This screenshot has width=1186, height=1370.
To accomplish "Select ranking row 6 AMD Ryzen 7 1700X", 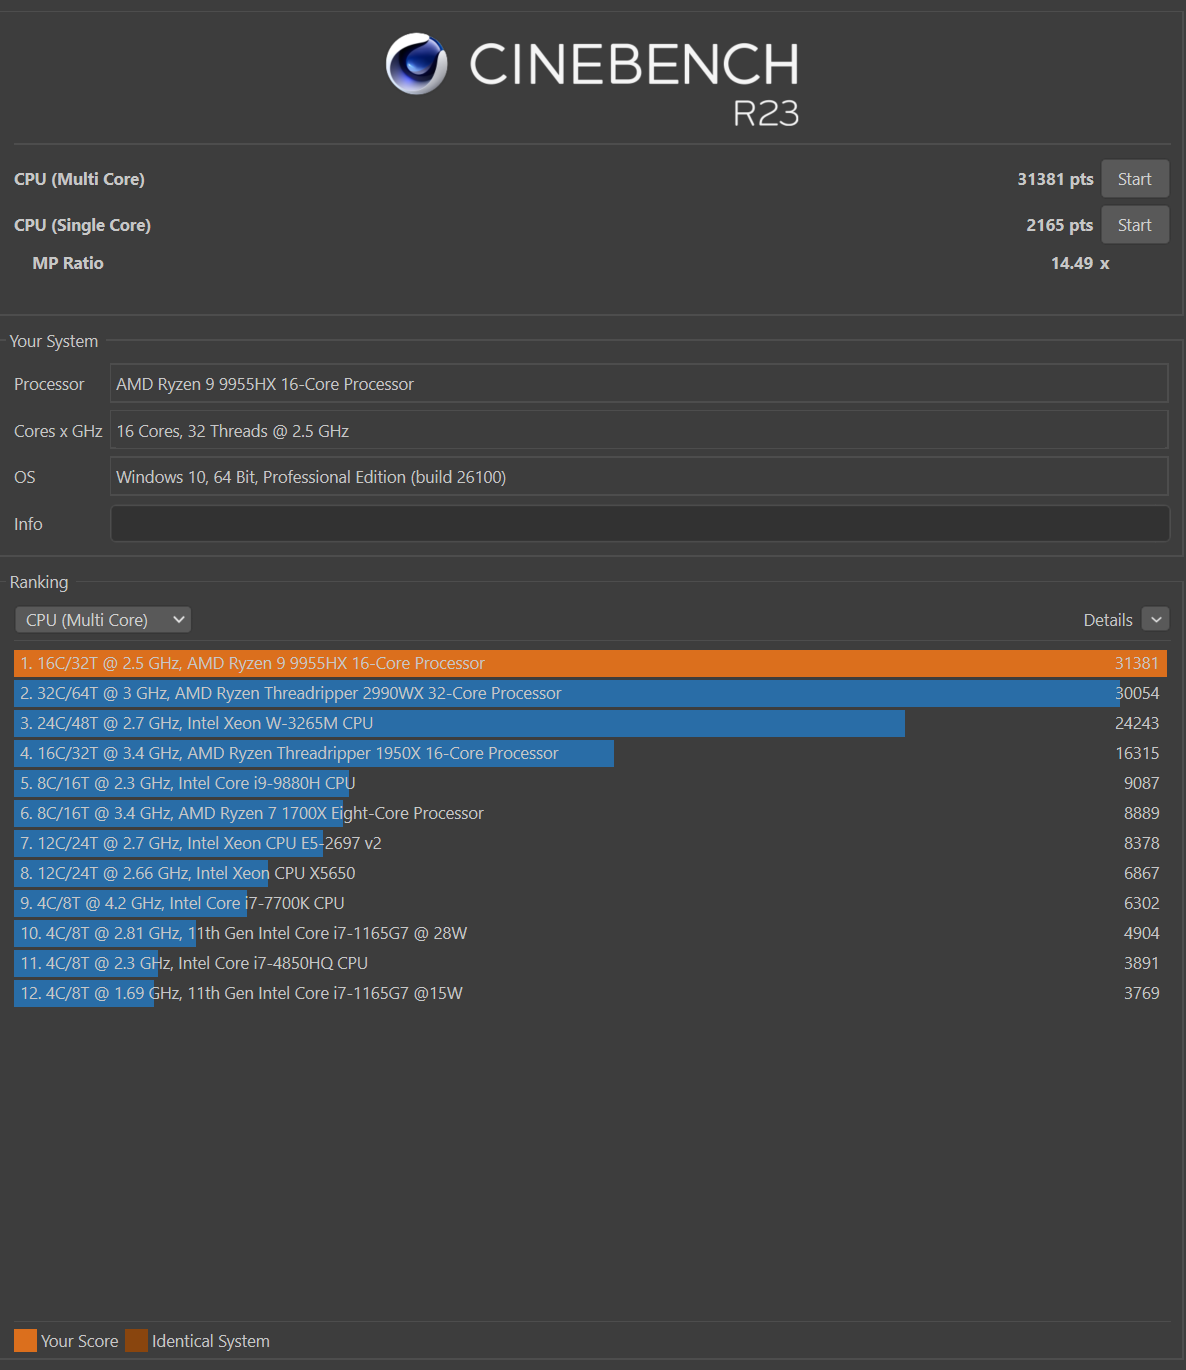I will pyautogui.click(x=590, y=813).
